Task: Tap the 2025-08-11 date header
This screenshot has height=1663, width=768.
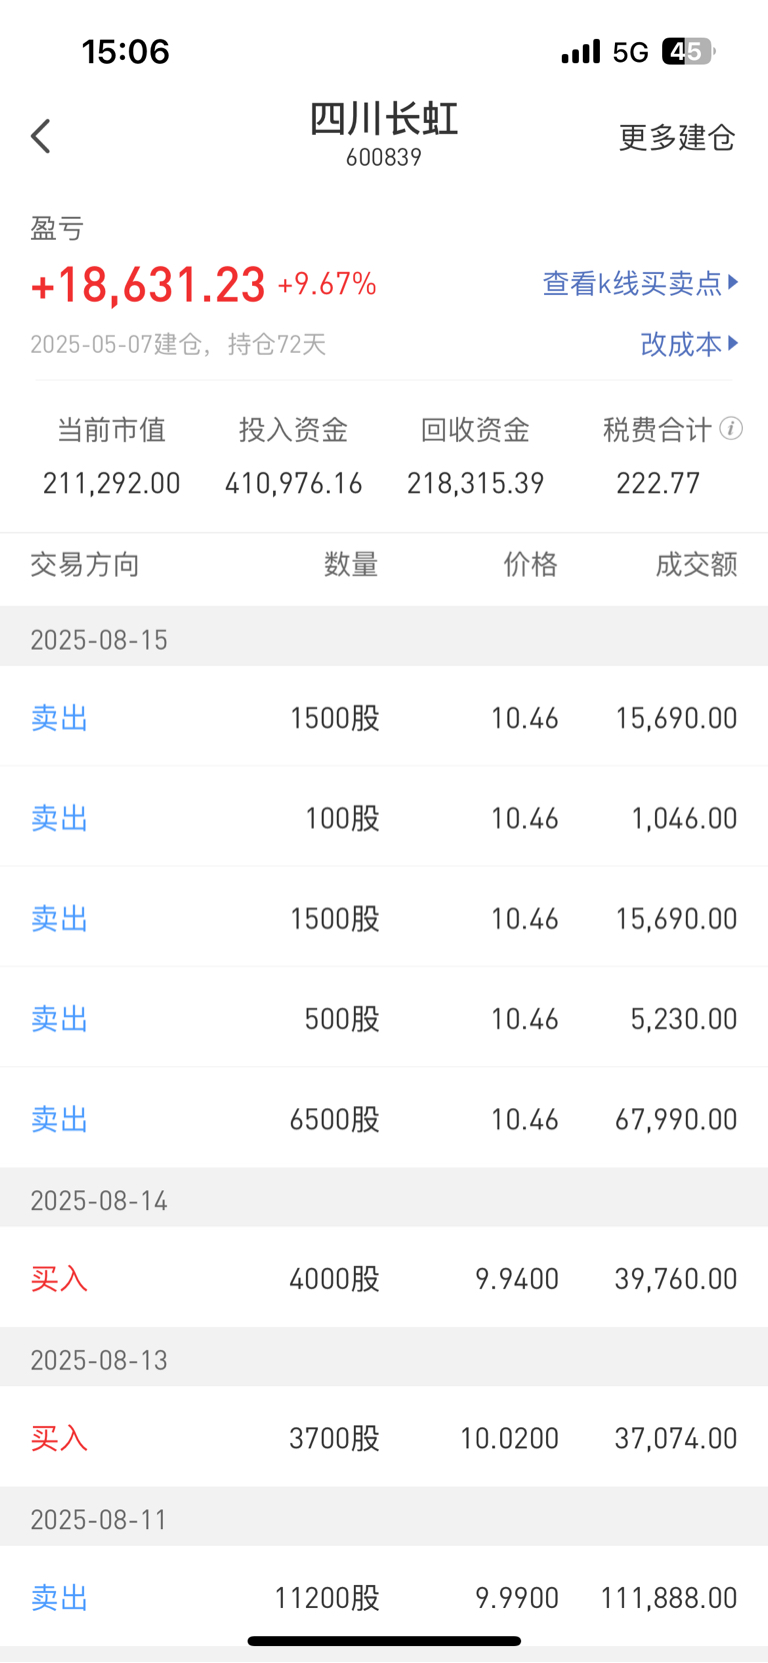Action: (99, 1520)
